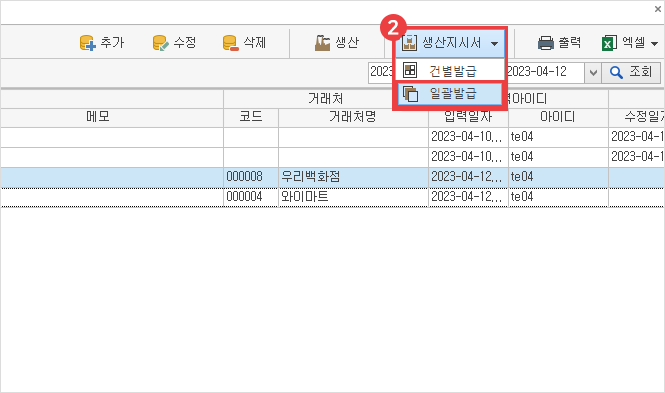
Task: Click the end date field 2023-04-12
Action: [x=545, y=72]
